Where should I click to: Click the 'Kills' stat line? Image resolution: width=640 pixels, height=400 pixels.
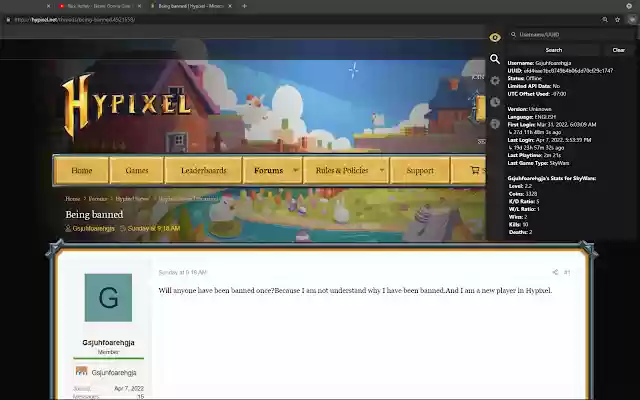click(518, 224)
